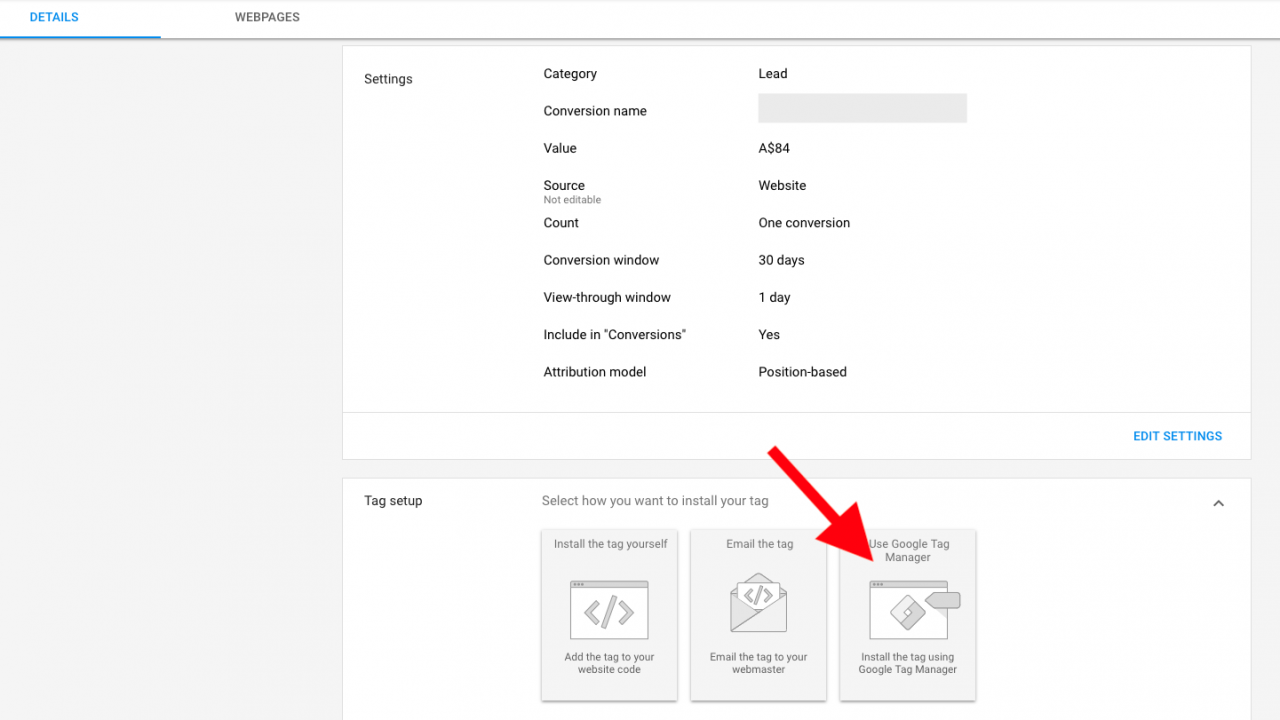
Task: Choose 'Email the tag' card title
Action: click(x=760, y=544)
